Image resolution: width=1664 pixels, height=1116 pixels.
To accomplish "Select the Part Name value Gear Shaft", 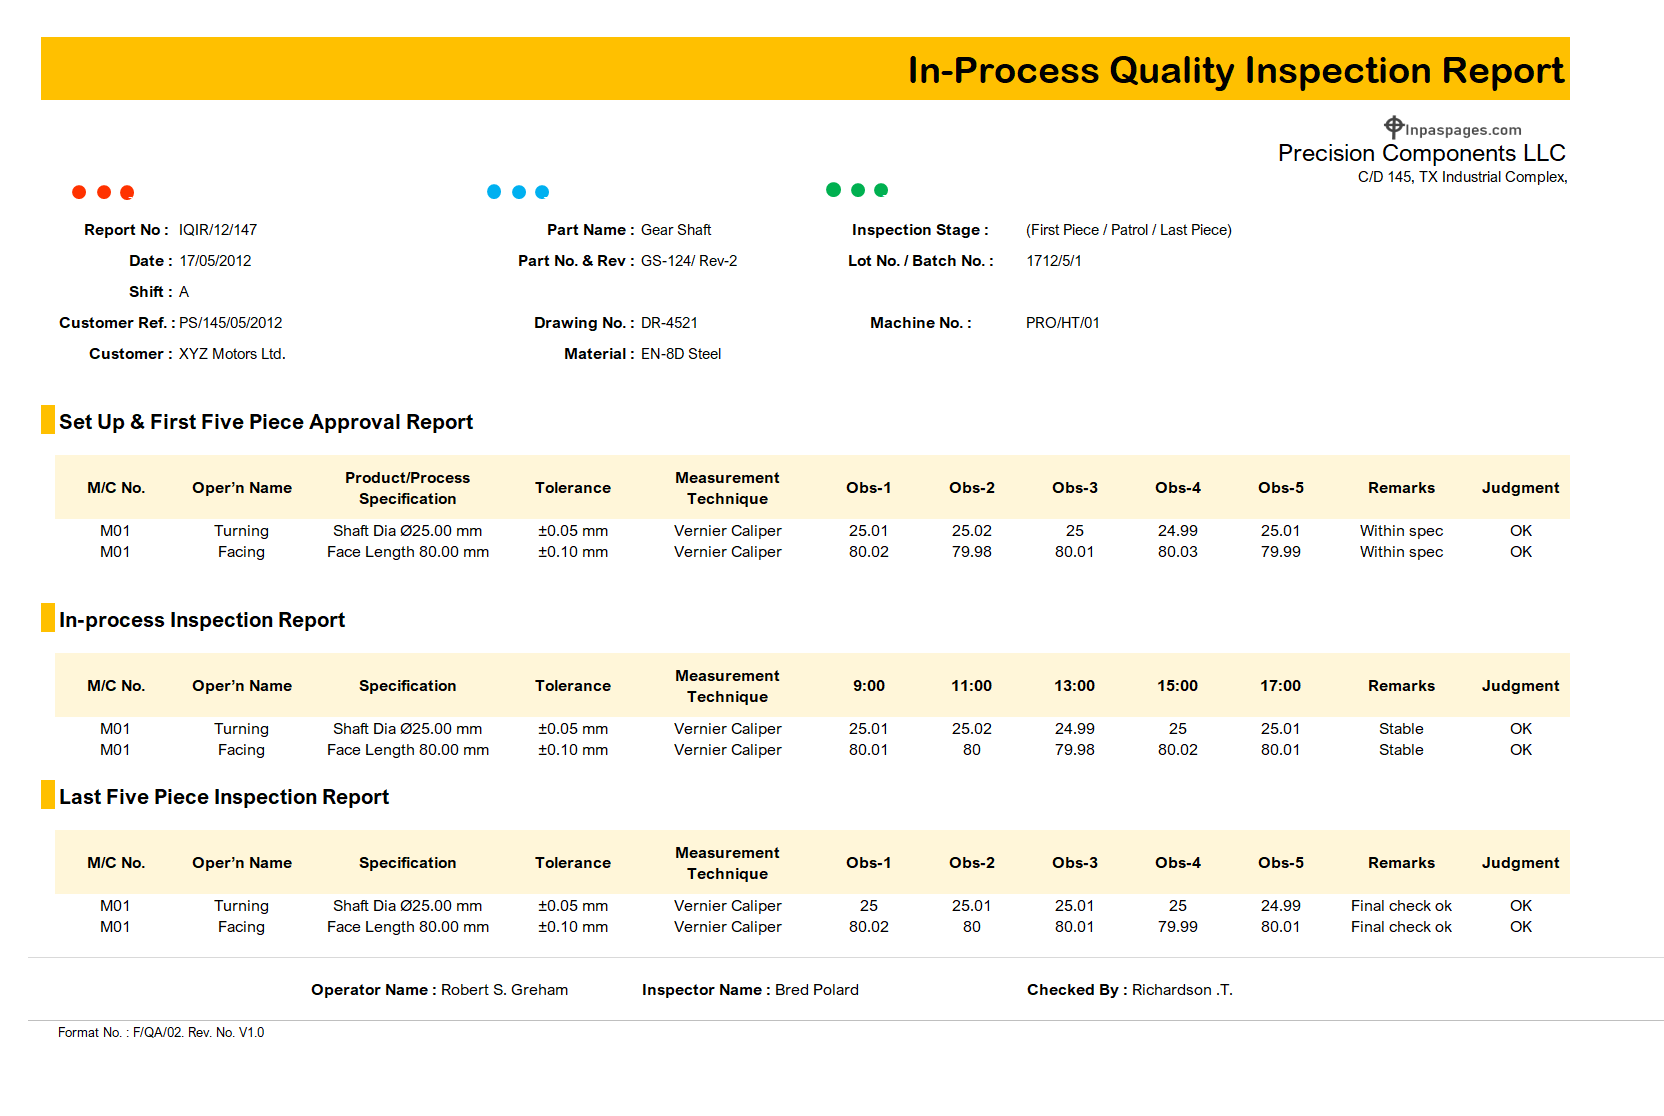I will click(676, 230).
